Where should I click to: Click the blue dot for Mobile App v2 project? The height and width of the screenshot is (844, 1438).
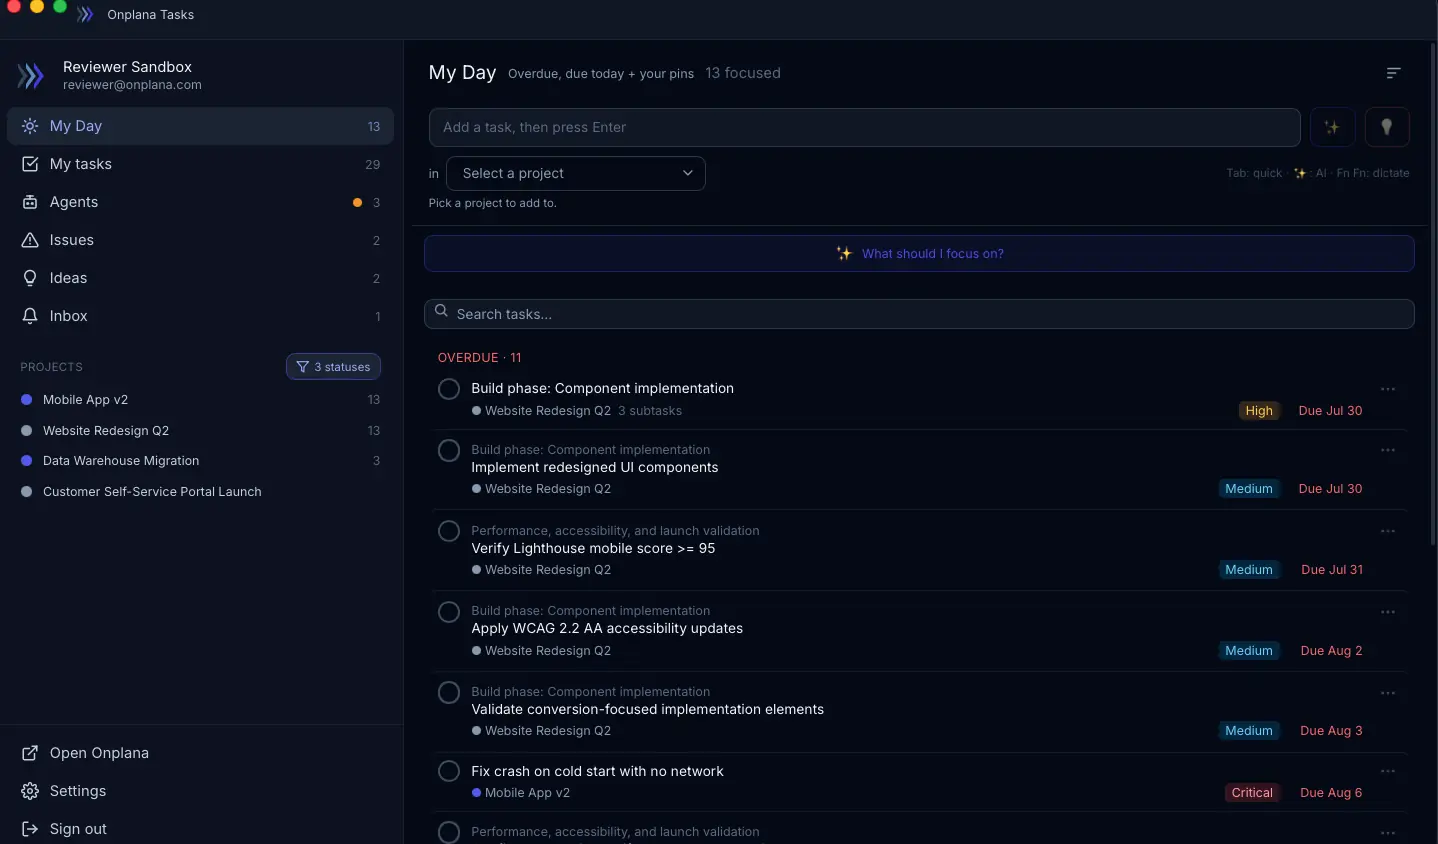coord(27,400)
